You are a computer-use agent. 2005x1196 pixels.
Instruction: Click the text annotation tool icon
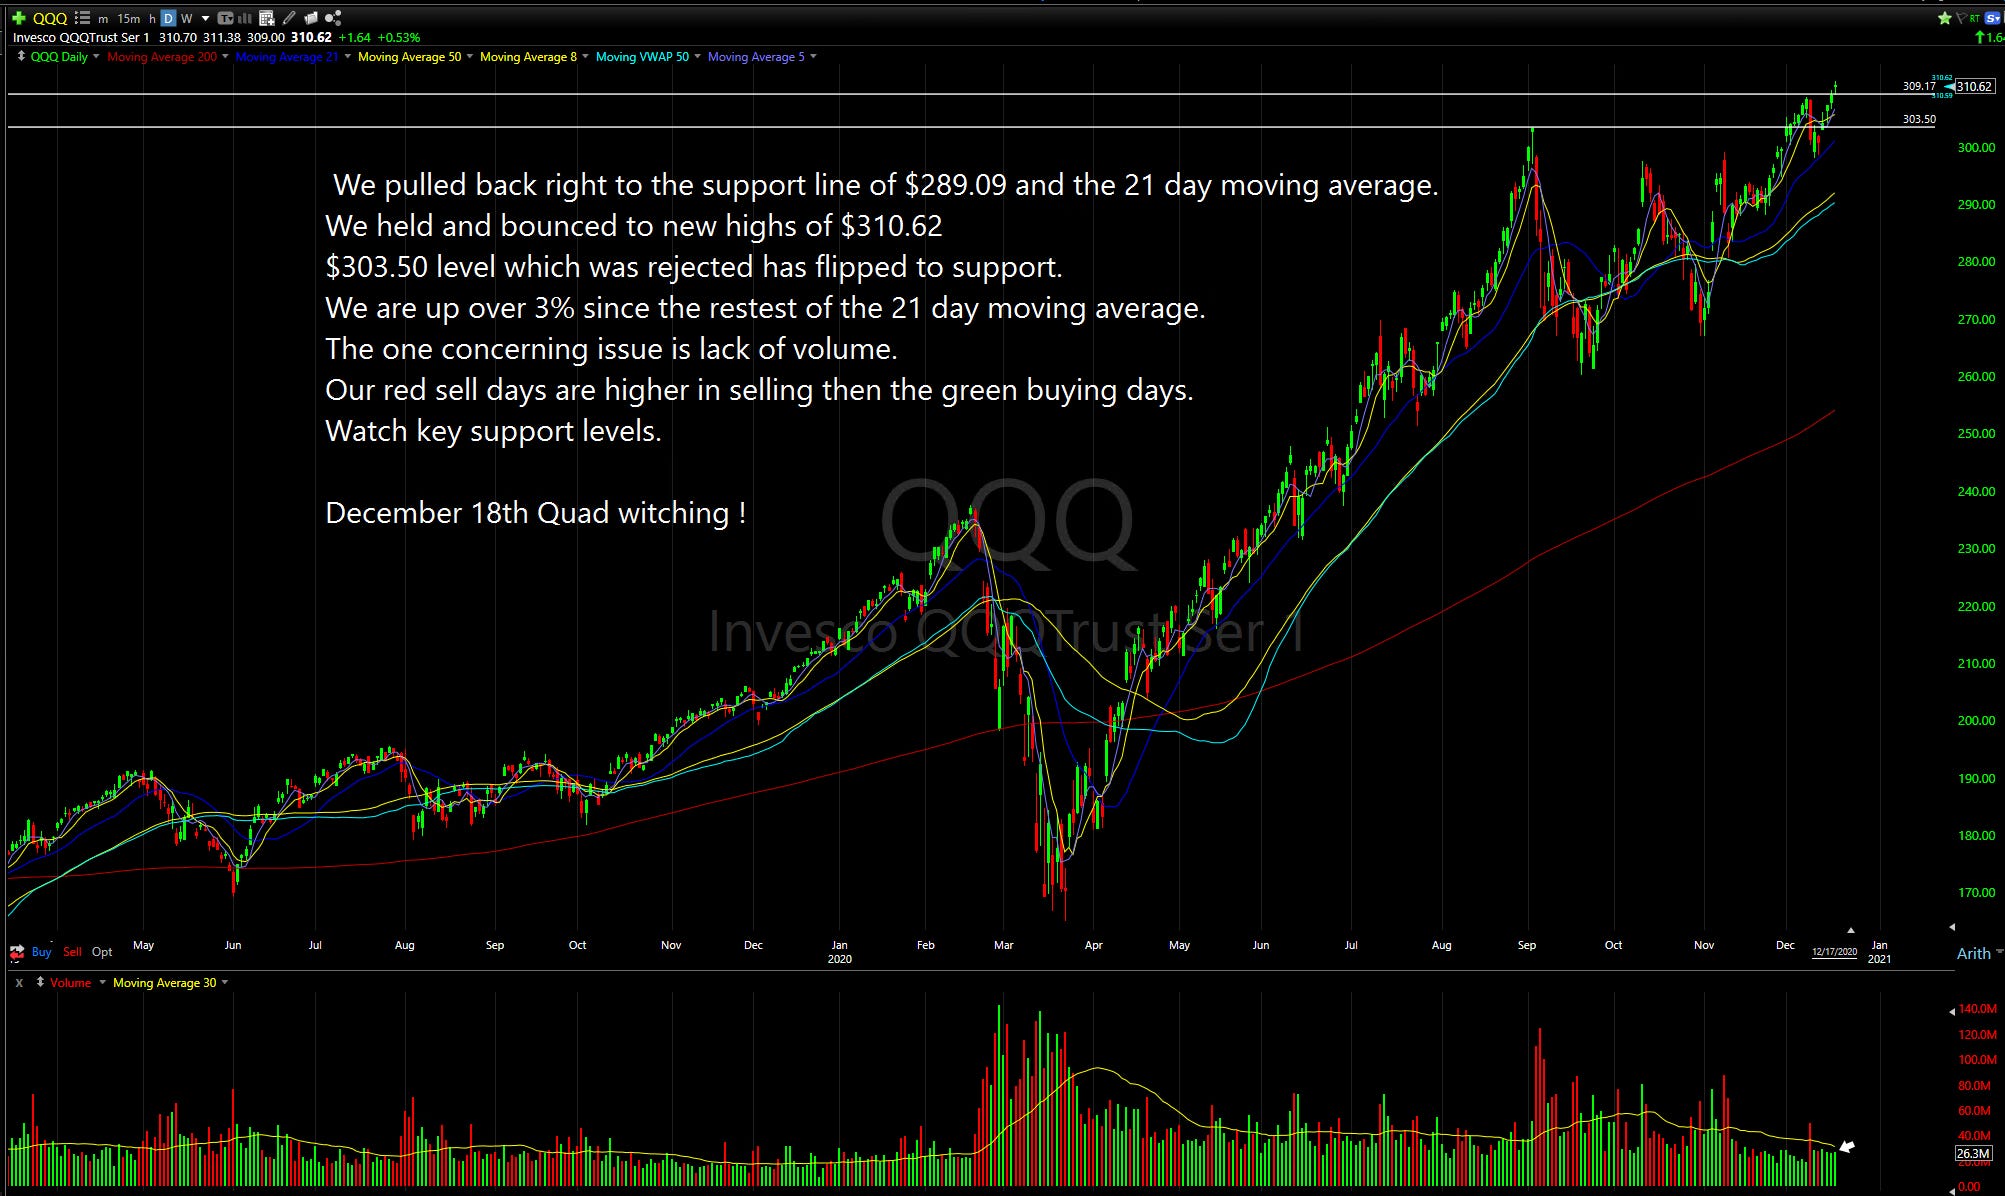click(x=225, y=18)
